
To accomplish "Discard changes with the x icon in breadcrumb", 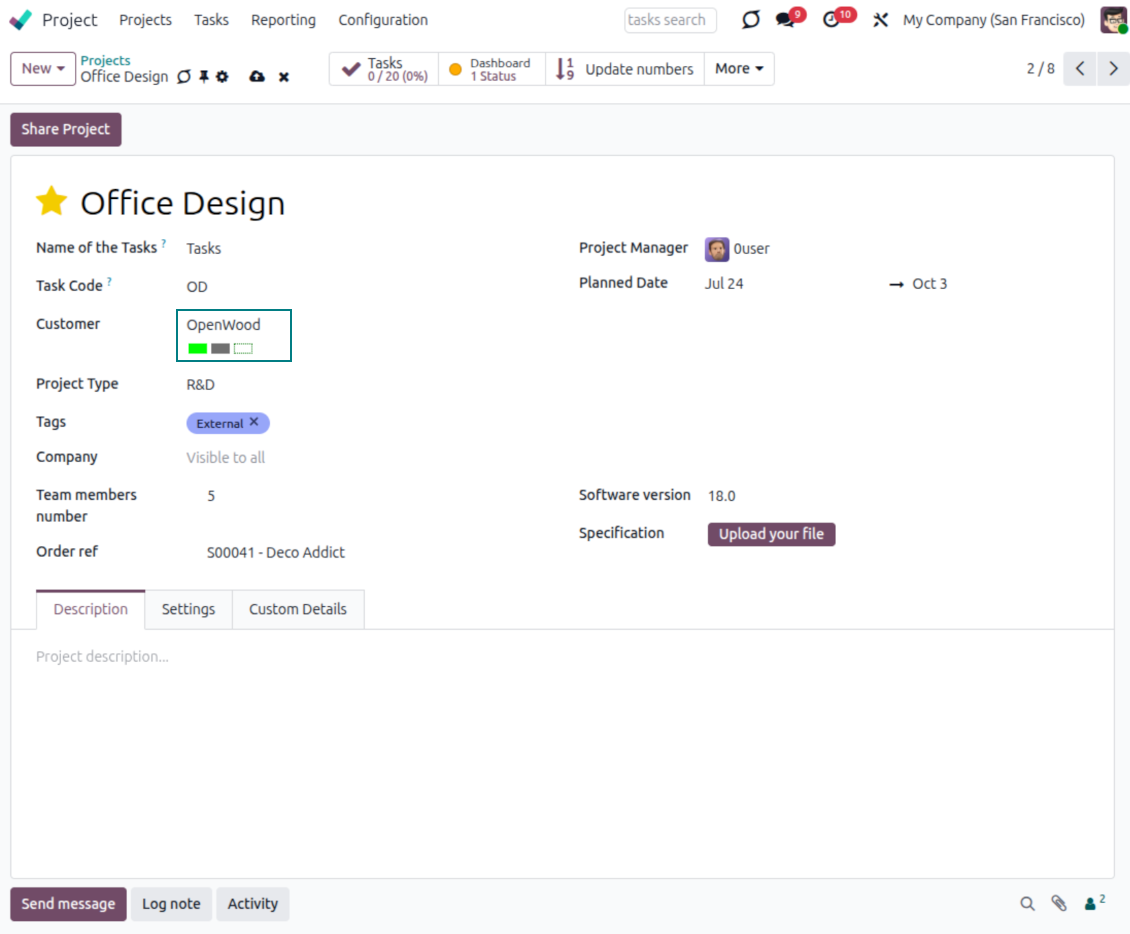I will pos(284,76).
